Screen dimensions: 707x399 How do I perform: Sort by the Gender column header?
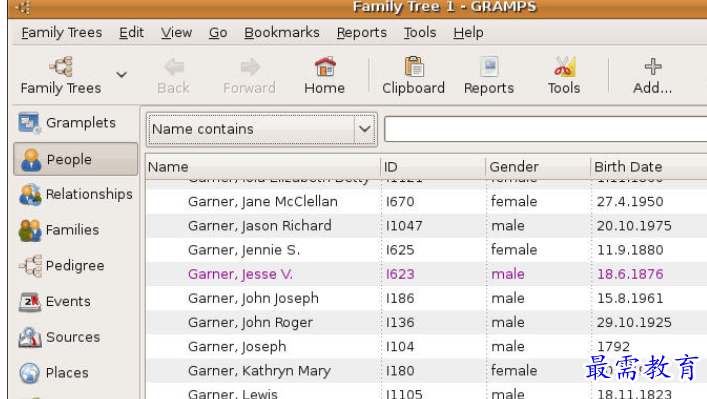(538, 167)
